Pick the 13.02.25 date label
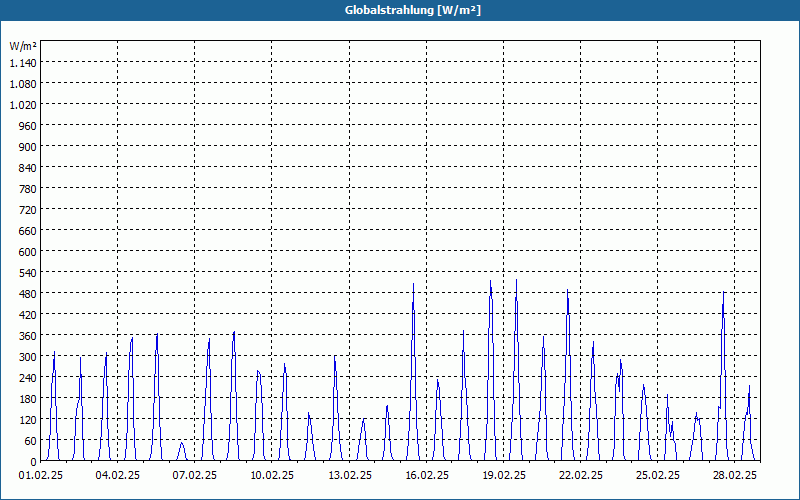The image size is (800, 500). (x=350, y=476)
